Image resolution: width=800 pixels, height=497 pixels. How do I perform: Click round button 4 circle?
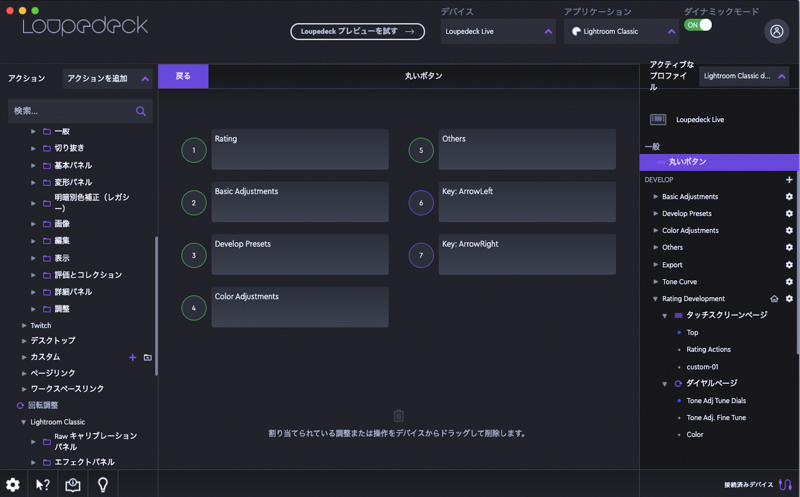pyautogui.click(x=194, y=308)
